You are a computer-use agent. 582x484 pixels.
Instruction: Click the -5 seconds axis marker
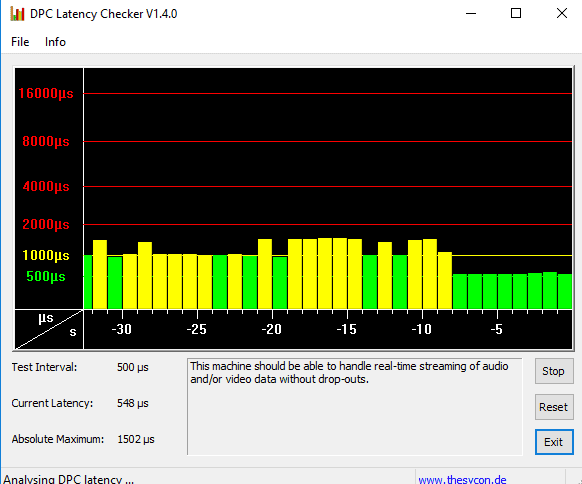496,329
